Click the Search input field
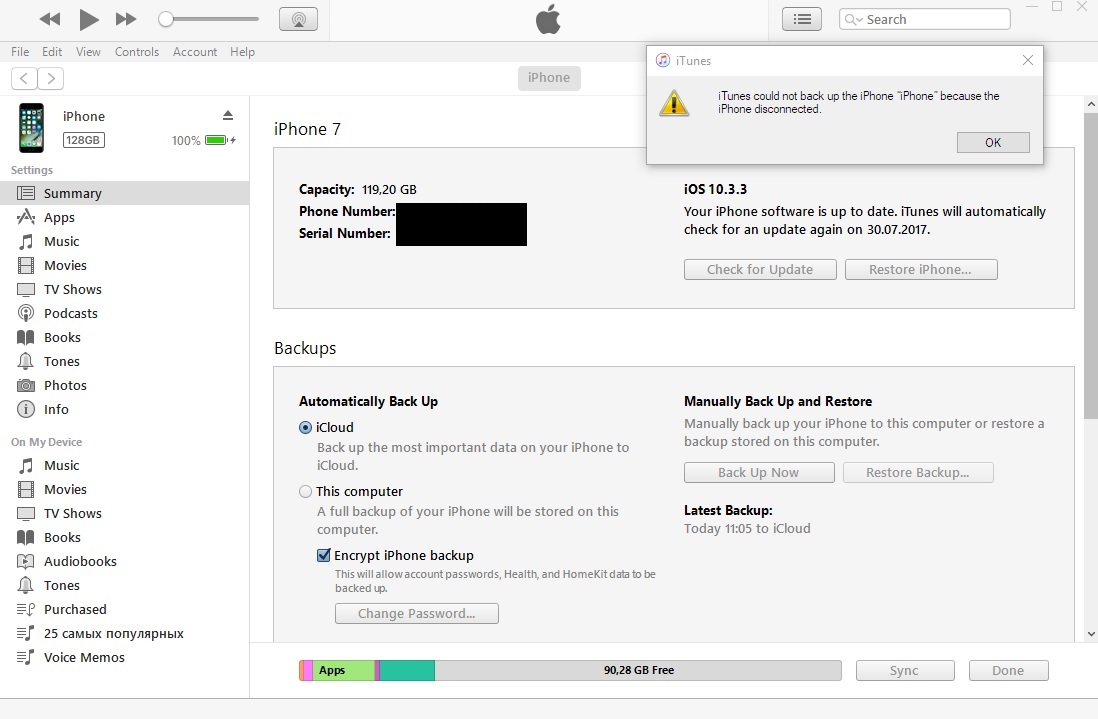Image resolution: width=1098 pixels, height=719 pixels. coord(924,20)
